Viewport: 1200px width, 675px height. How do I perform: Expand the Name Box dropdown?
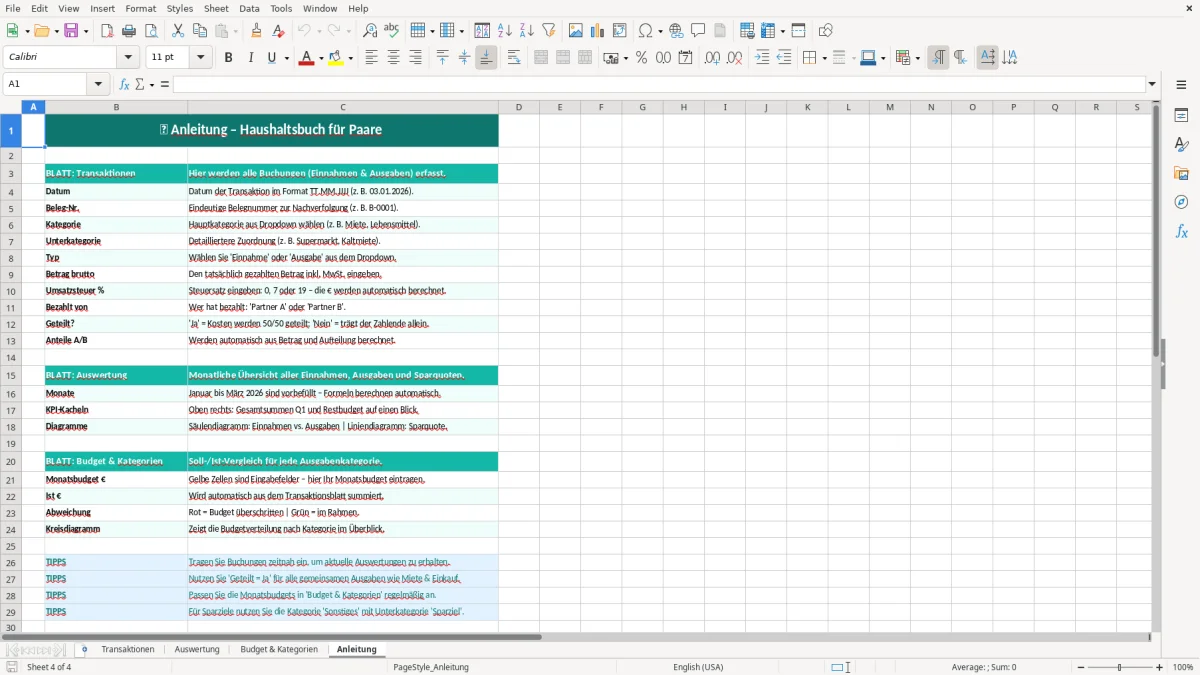tap(99, 84)
